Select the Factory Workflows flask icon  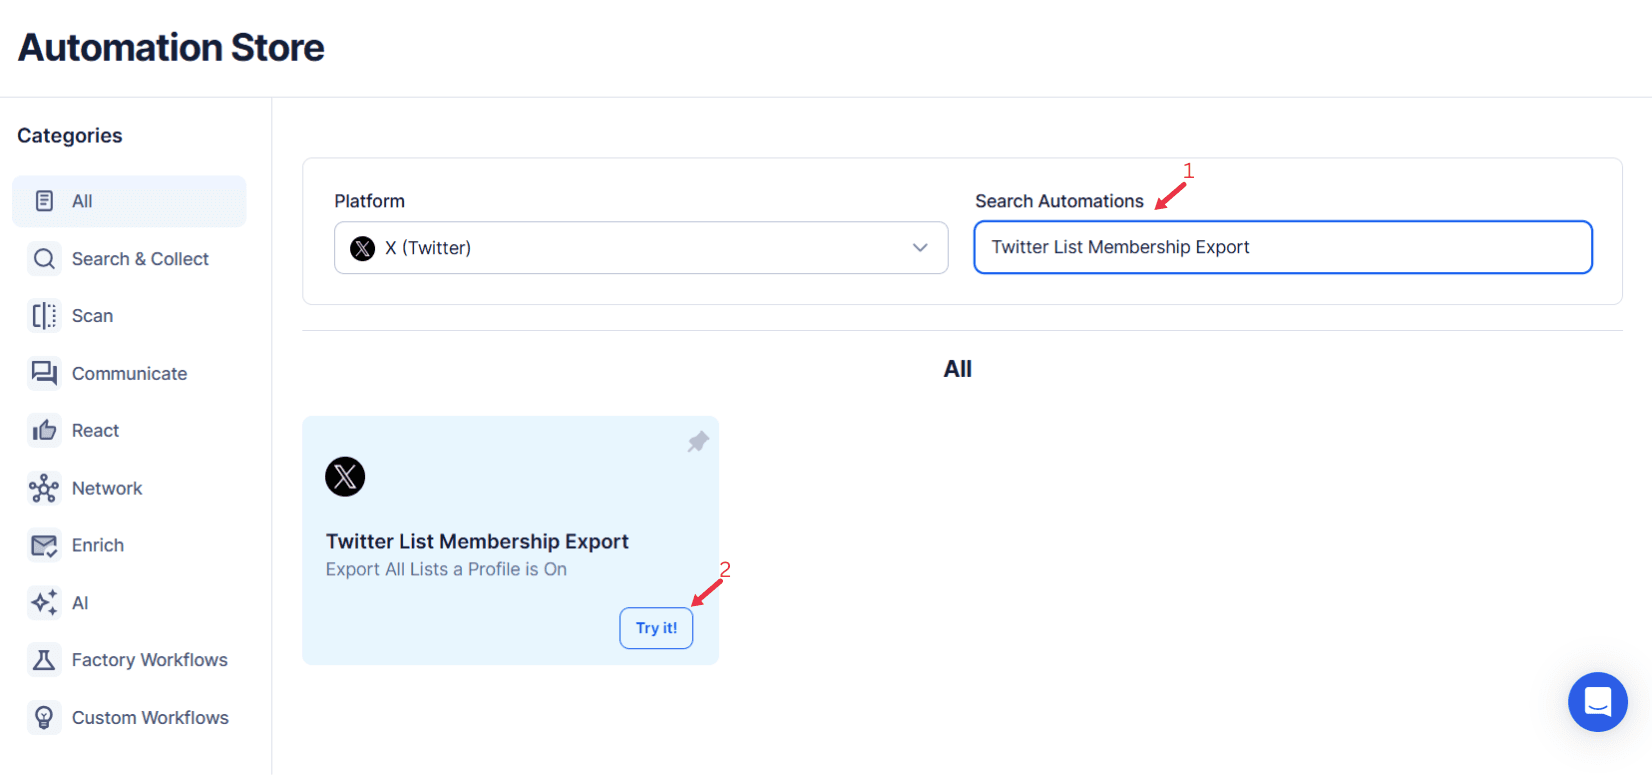click(x=44, y=659)
